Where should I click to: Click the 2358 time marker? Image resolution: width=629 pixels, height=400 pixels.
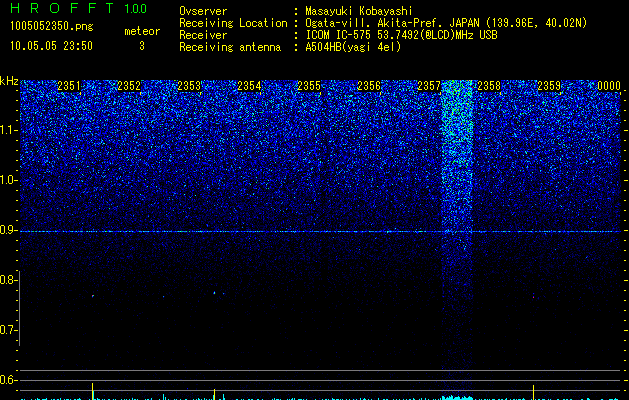point(489,86)
